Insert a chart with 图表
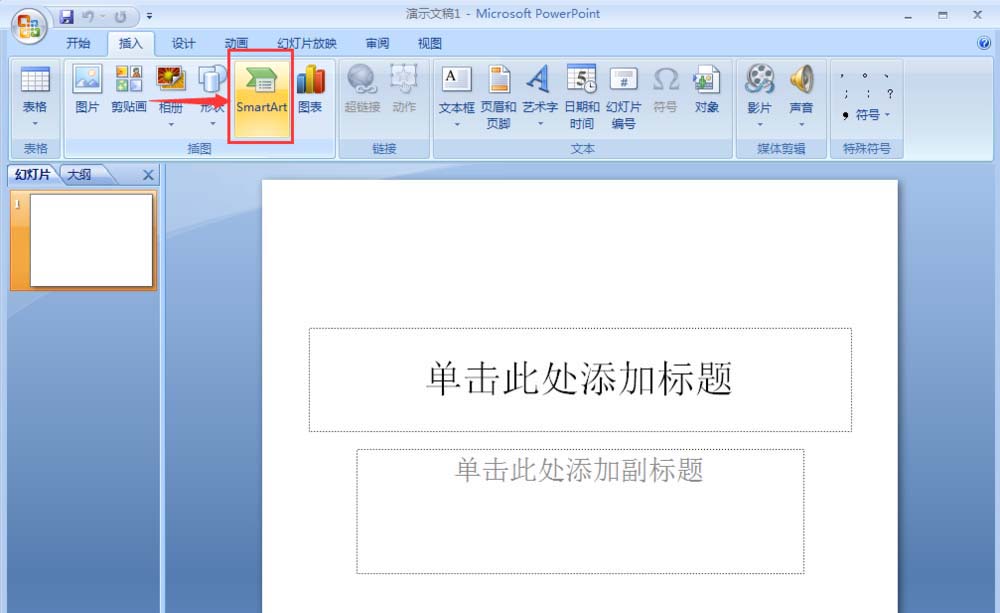The image size is (1000, 613). [311, 90]
